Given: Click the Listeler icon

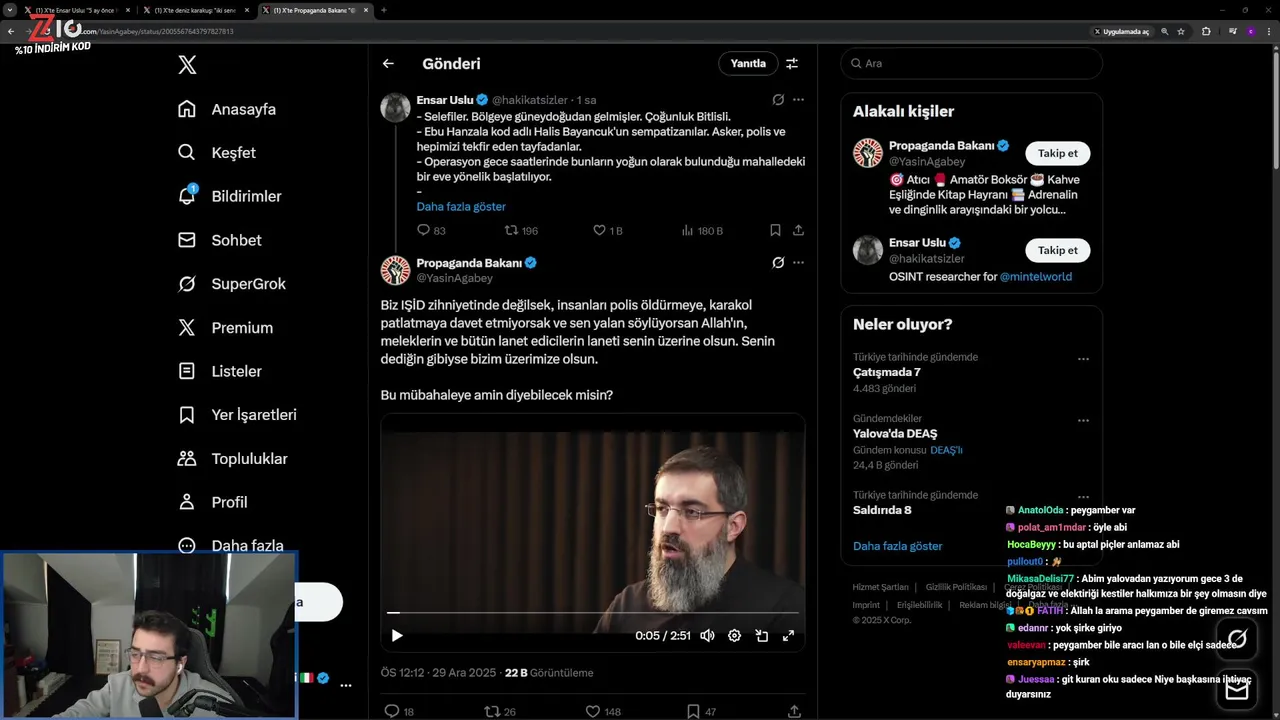Looking at the screenshot, I should point(187,371).
